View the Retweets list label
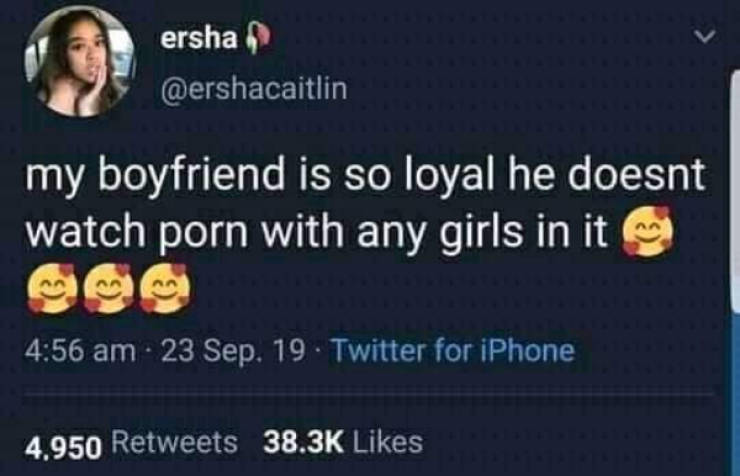This screenshot has width=740, height=476. pos(174,443)
